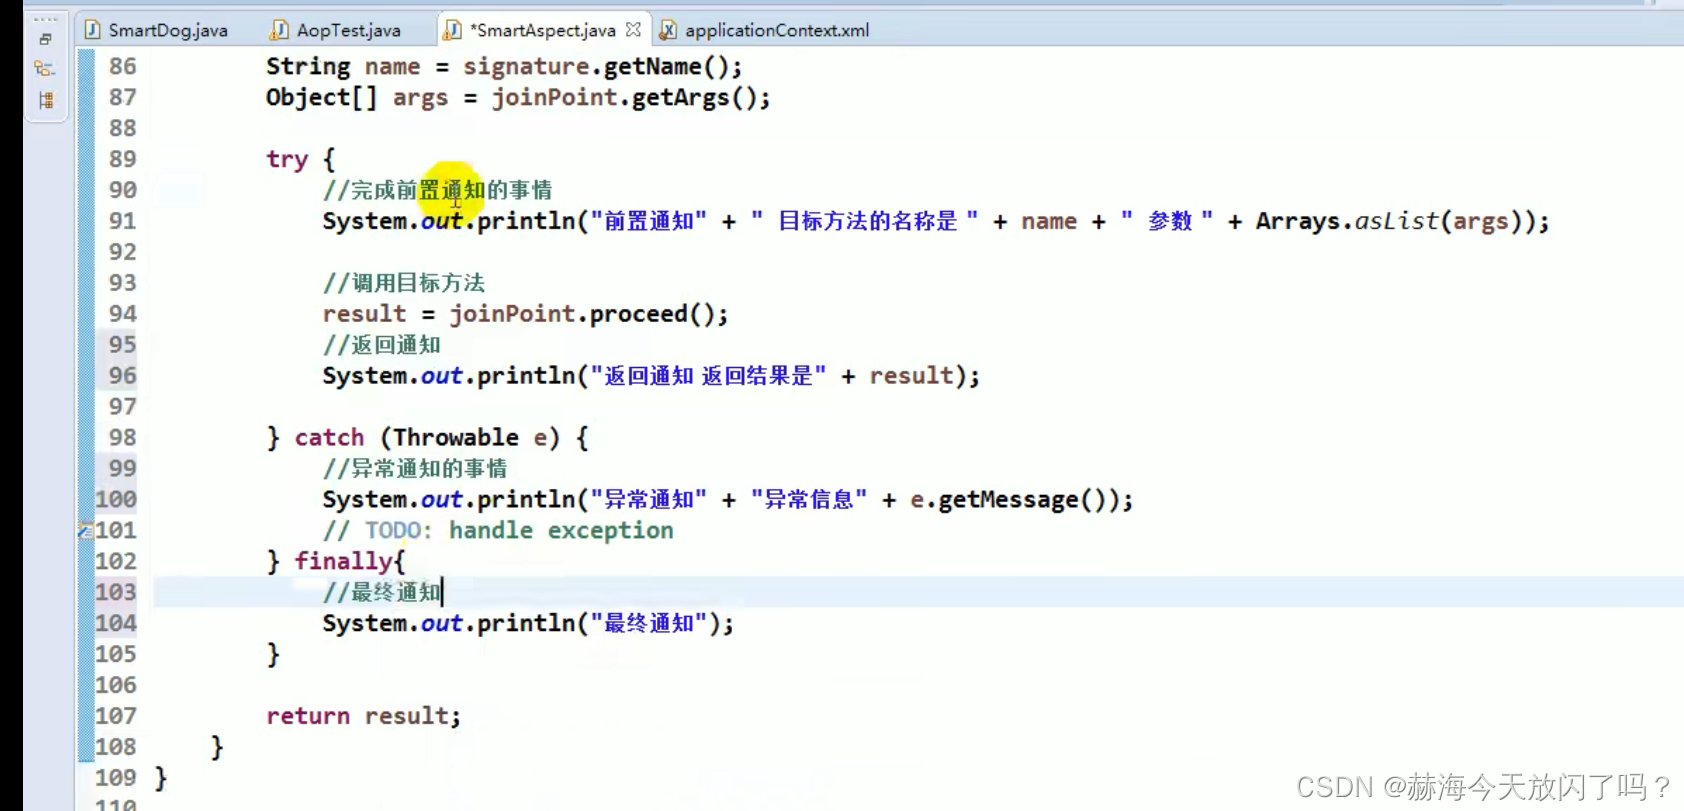Viewport: 1684px width, 811px height.
Task: Click 'Throwable' in the catch clause
Action: 456,438
